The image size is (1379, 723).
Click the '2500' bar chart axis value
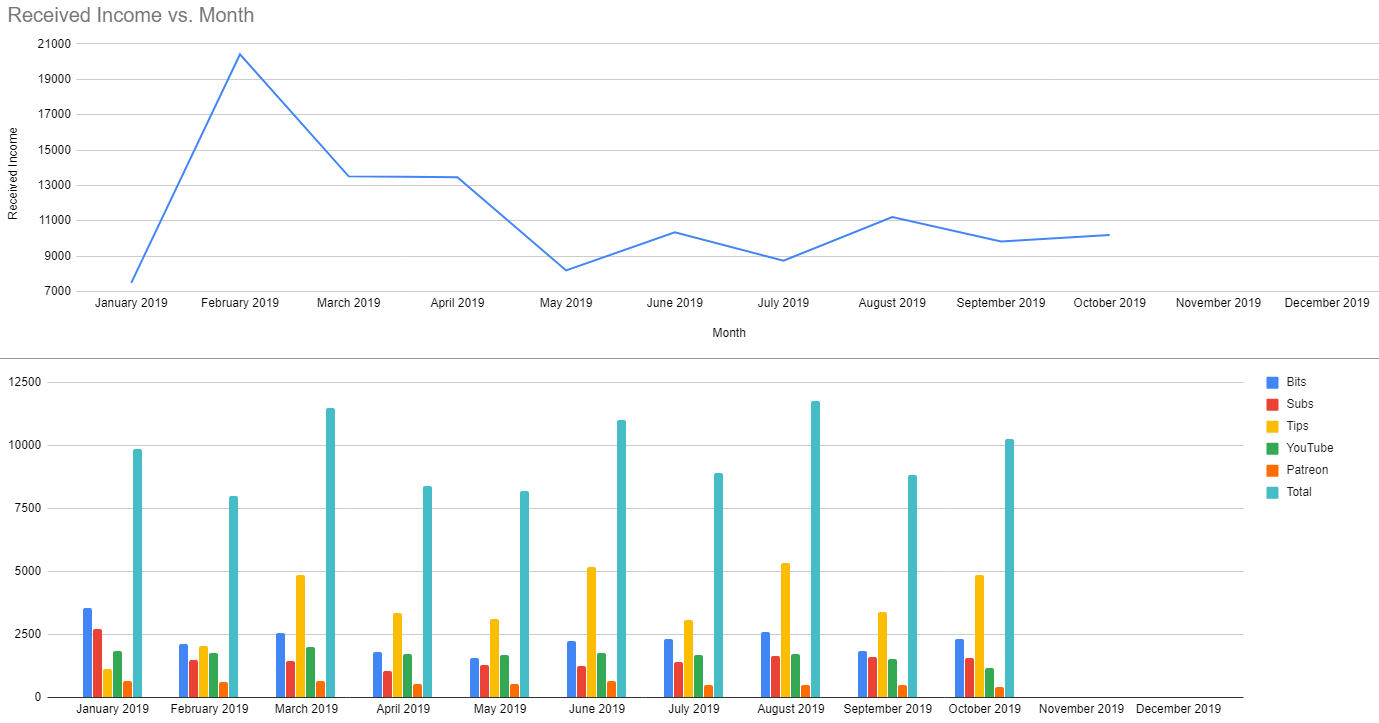[x=28, y=634]
